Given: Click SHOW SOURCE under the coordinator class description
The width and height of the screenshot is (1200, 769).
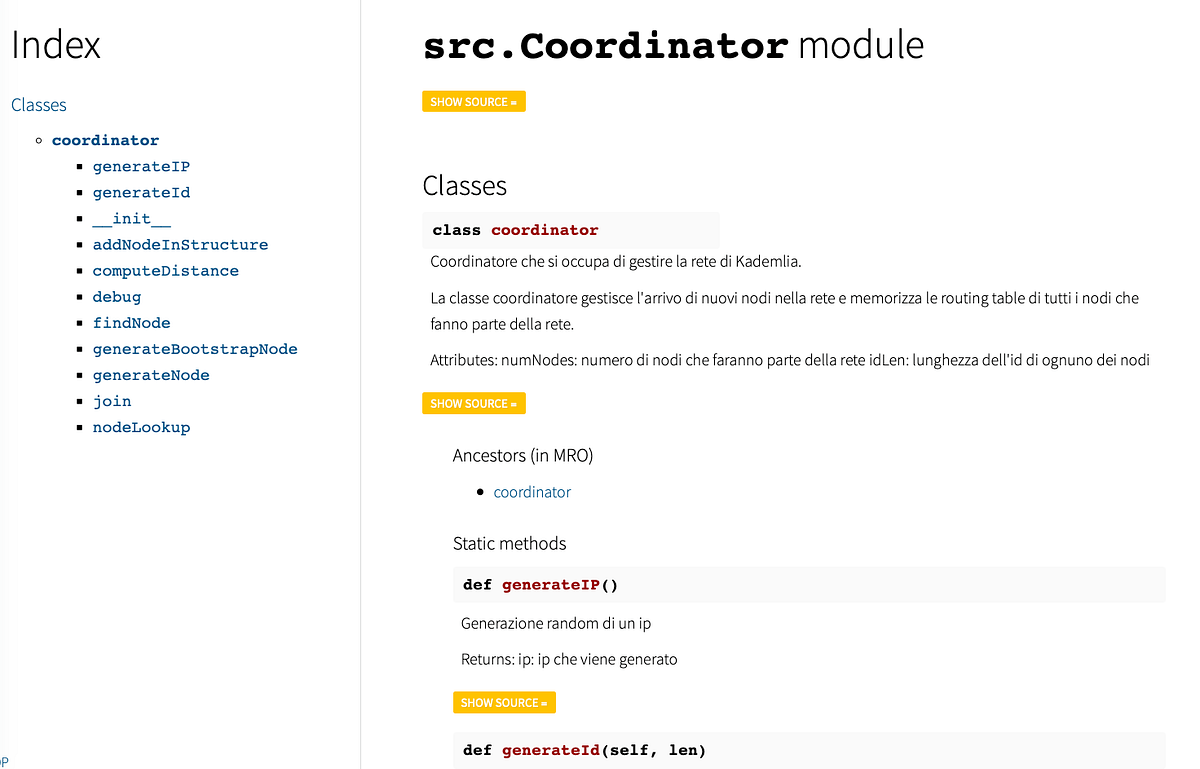Looking at the screenshot, I should [473, 403].
